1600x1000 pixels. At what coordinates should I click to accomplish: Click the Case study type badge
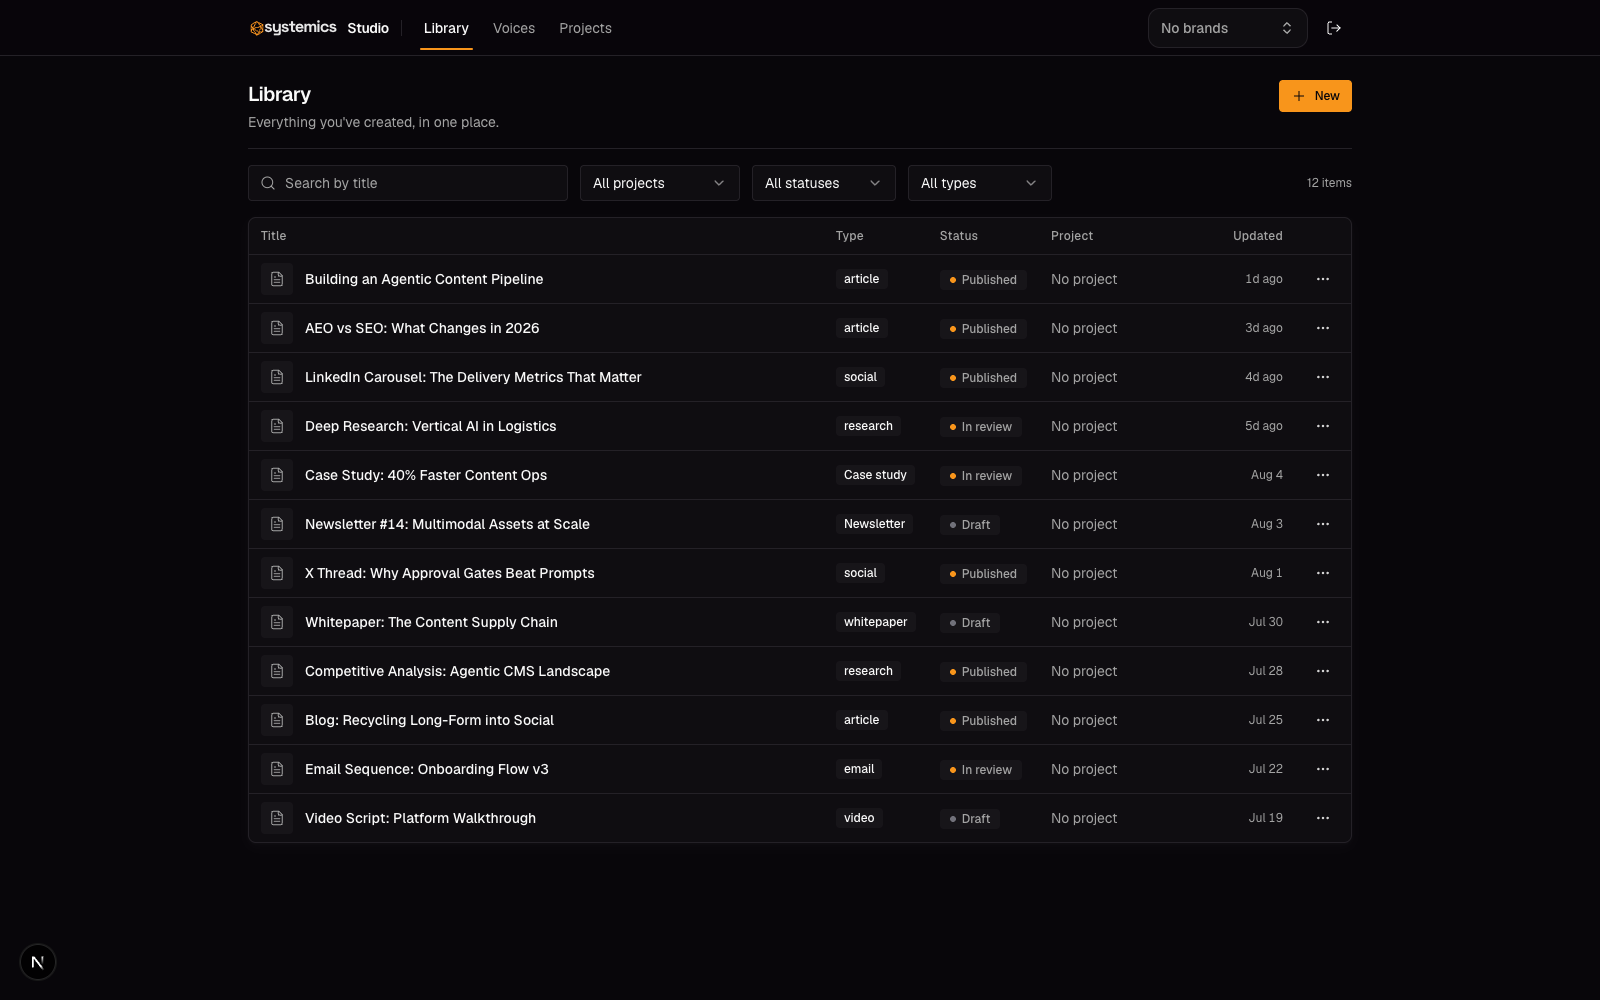pos(875,475)
